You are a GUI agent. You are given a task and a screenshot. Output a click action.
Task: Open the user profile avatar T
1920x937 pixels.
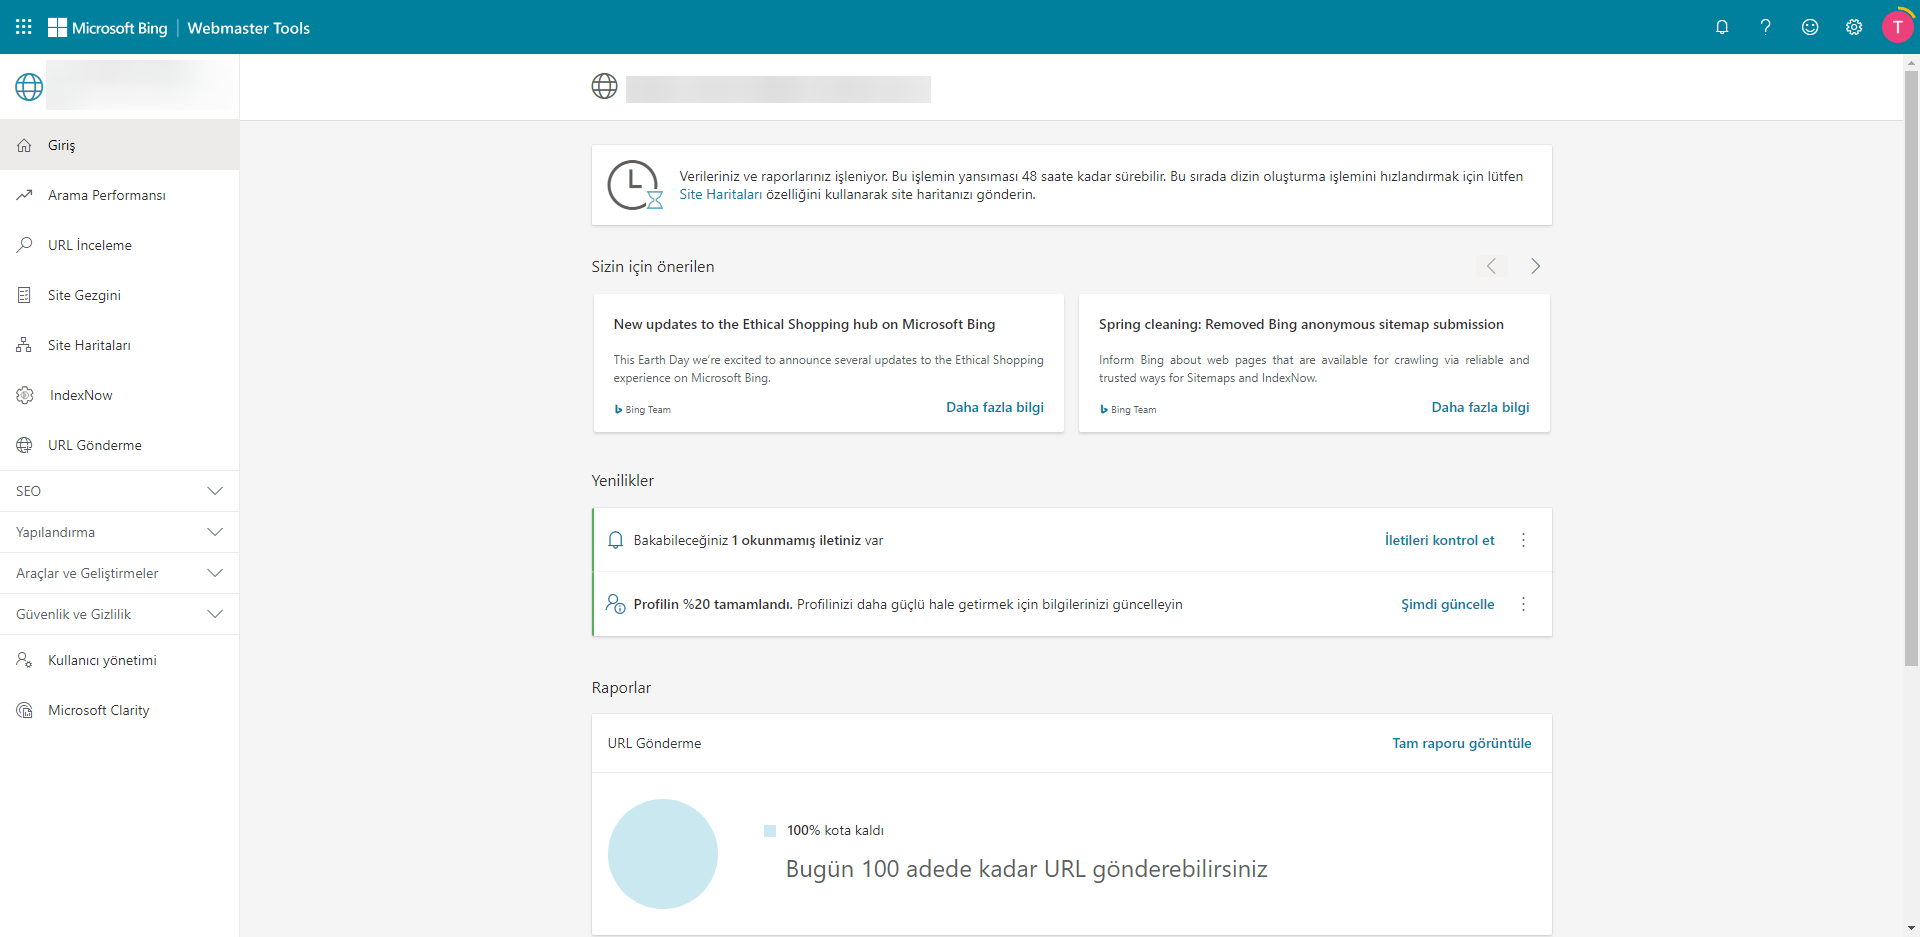click(1897, 27)
